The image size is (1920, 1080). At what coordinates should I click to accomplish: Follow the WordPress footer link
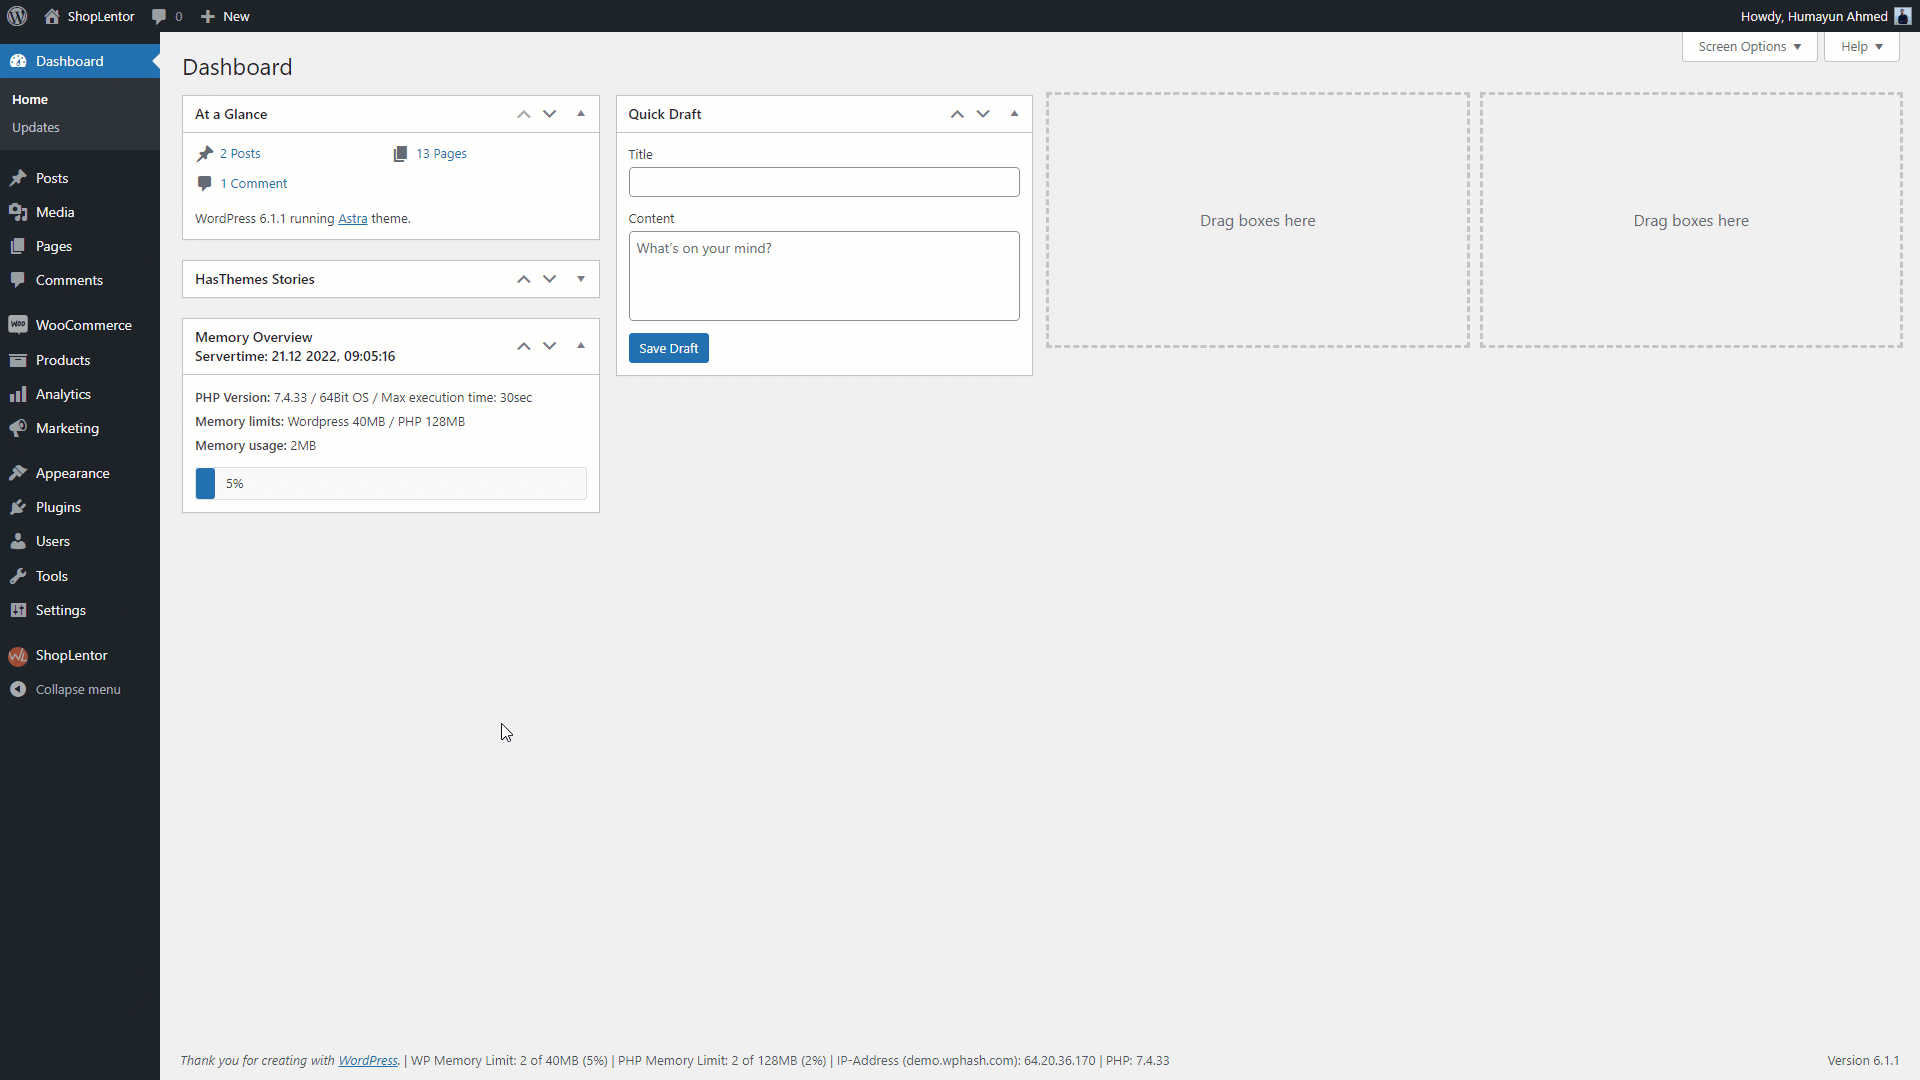point(368,1060)
